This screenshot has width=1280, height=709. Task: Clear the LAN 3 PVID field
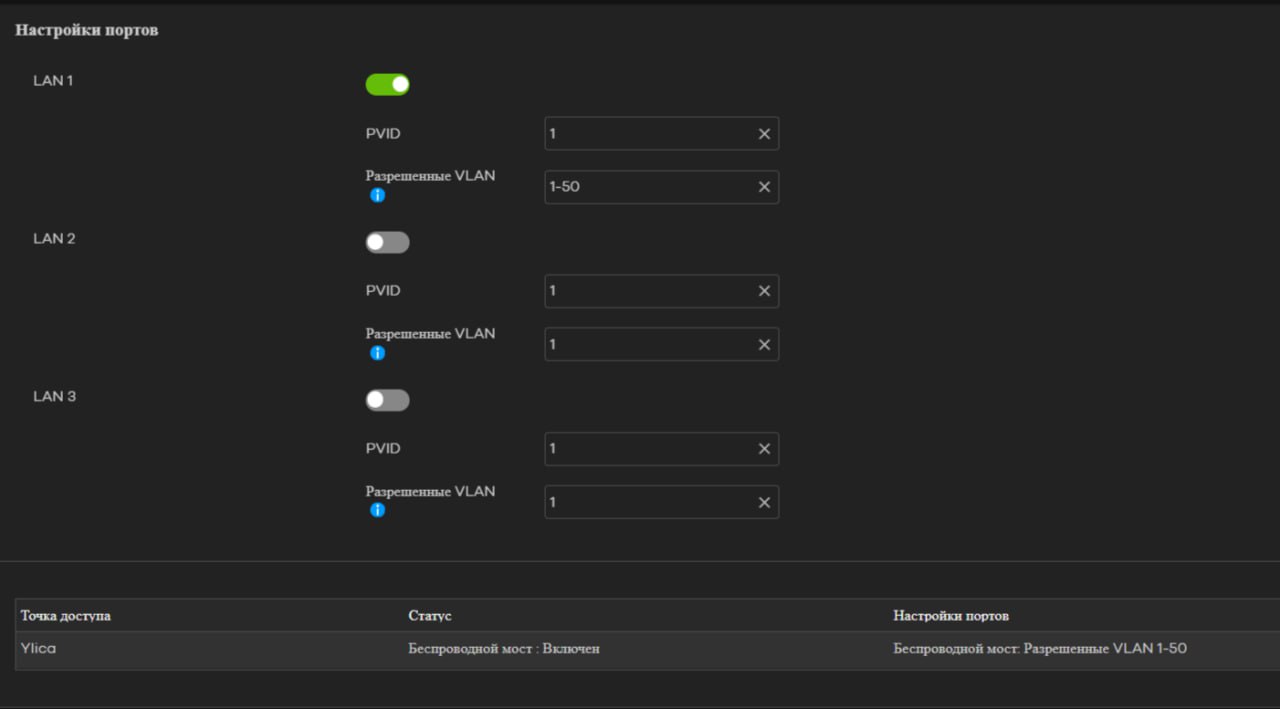pos(764,449)
